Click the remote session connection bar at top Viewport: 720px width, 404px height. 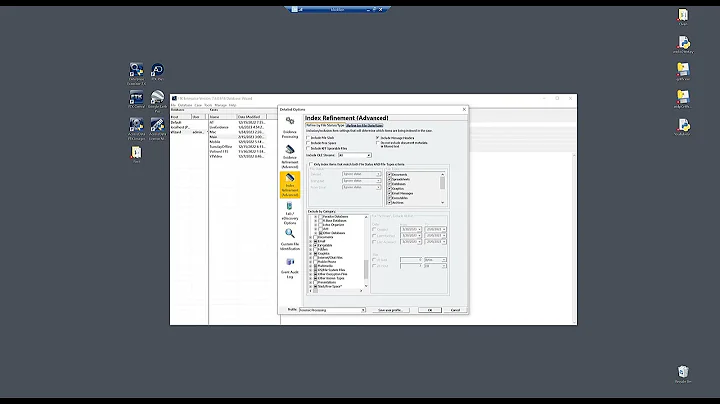[x=338, y=9]
